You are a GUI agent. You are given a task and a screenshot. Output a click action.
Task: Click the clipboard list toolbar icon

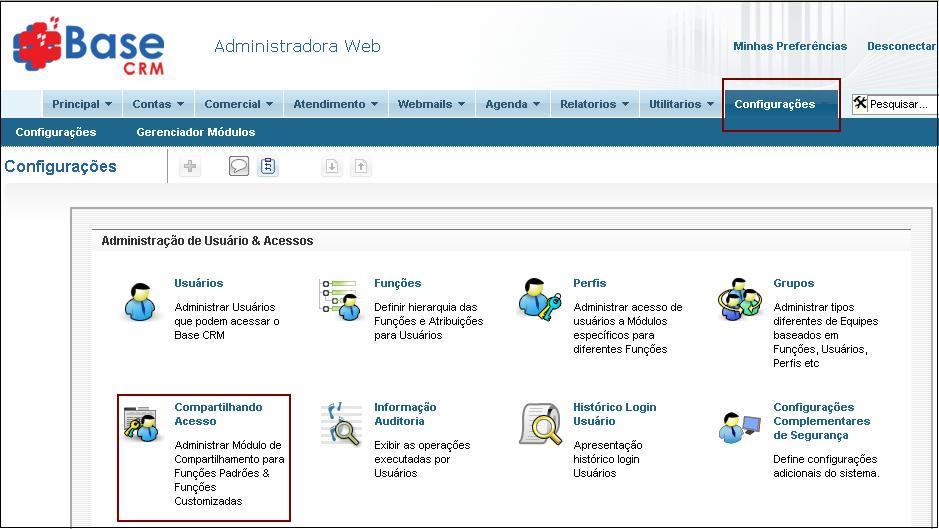268,166
